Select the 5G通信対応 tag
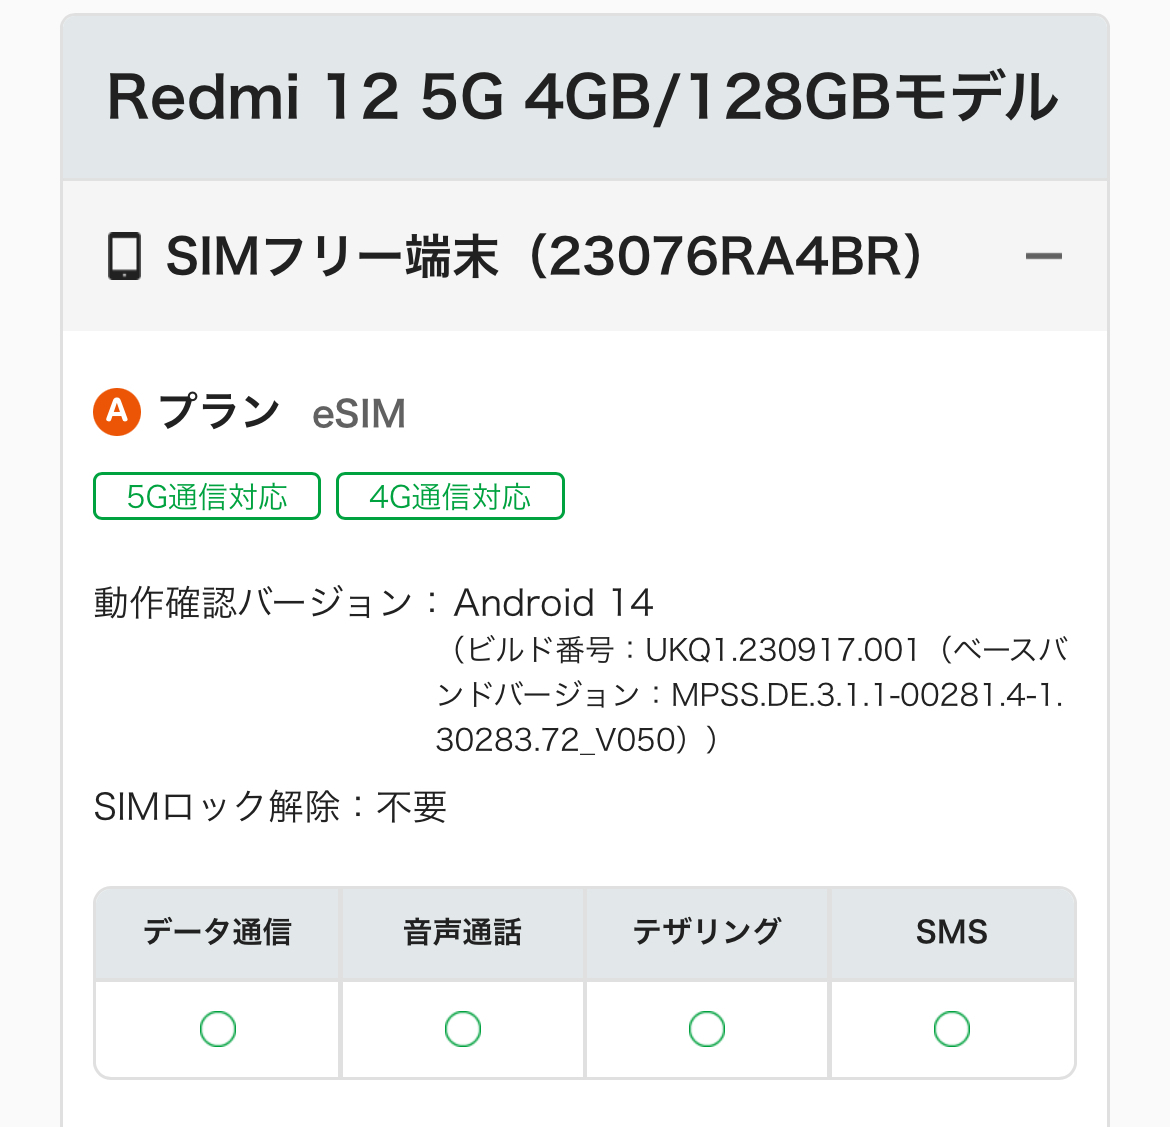Screen dimensions: 1170x1127 (207, 497)
